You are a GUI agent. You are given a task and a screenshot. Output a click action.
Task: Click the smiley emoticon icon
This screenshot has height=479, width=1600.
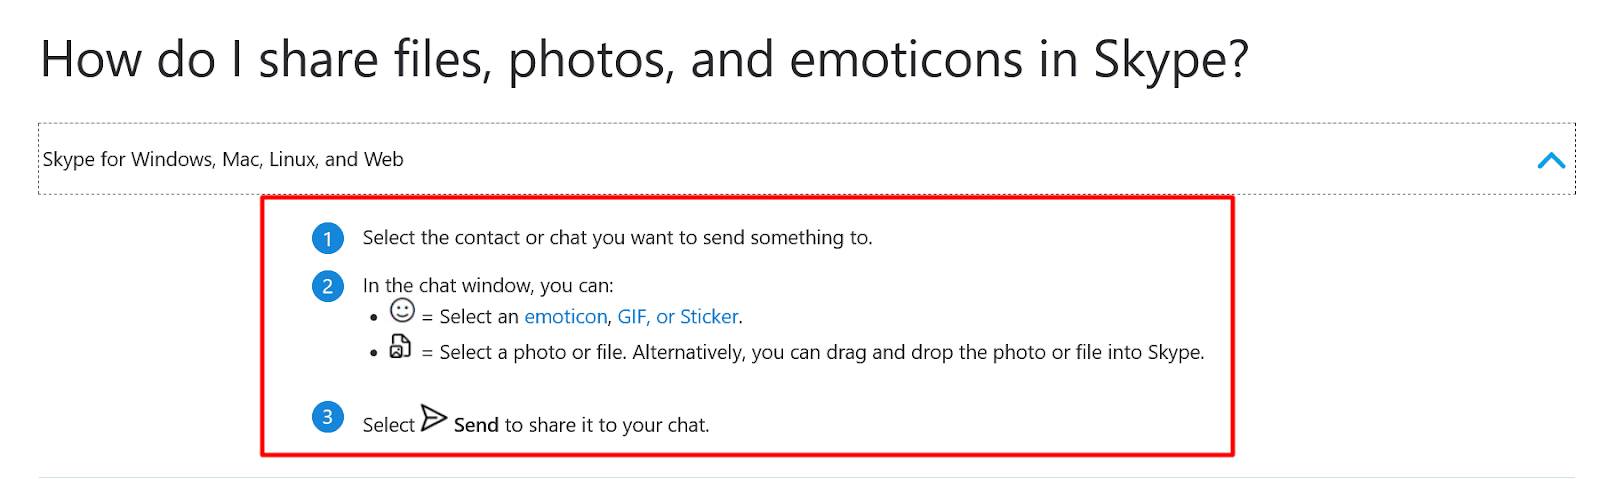[402, 310]
